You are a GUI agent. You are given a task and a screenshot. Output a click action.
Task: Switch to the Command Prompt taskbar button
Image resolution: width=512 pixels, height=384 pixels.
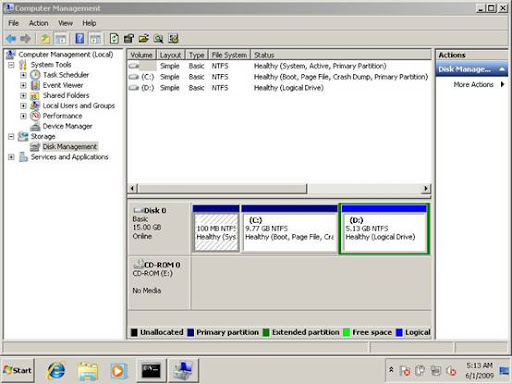pyautogui.click(x=151, y=370)
